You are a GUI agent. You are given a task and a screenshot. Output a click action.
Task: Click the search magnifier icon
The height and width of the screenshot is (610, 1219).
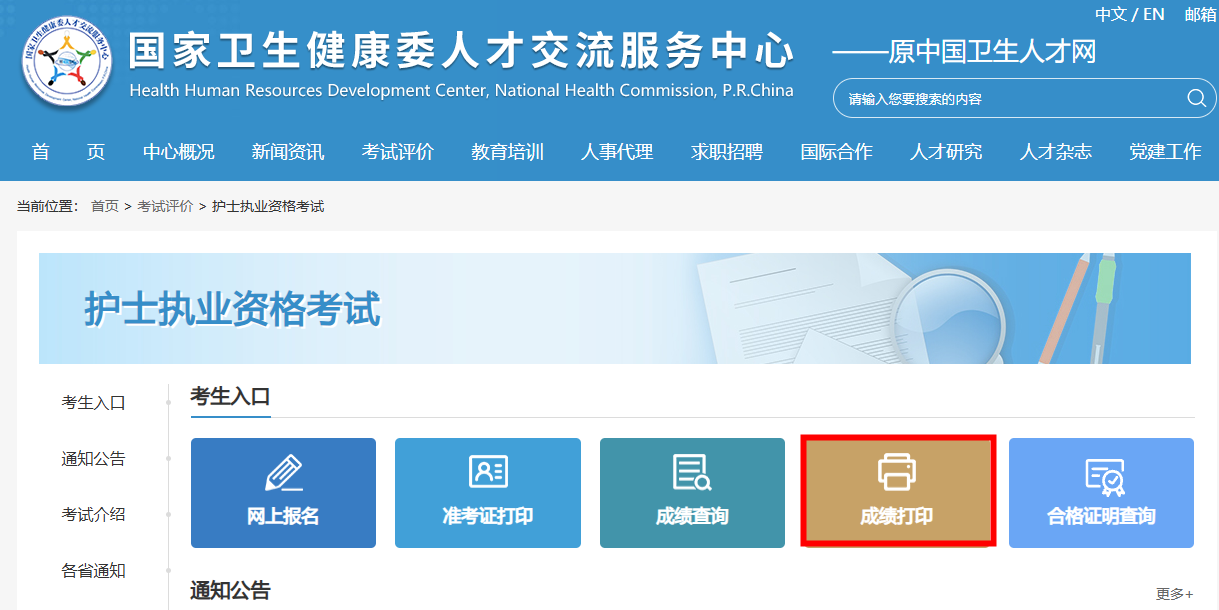tap(1196, 98)
